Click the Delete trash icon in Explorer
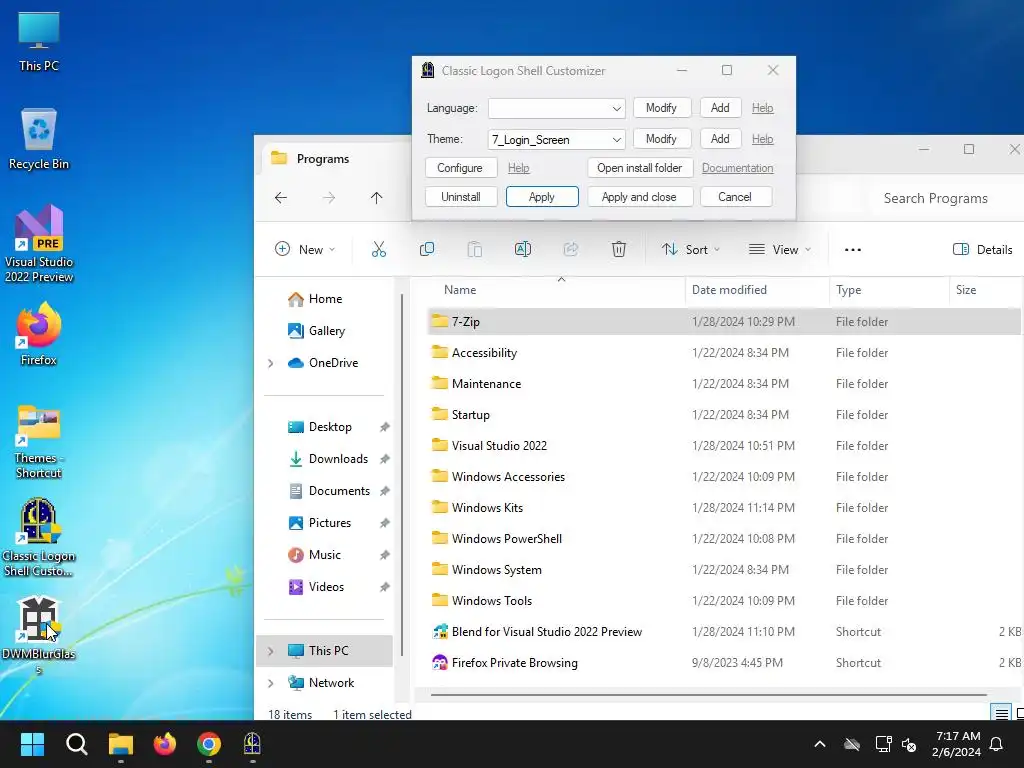 [618, 249]
